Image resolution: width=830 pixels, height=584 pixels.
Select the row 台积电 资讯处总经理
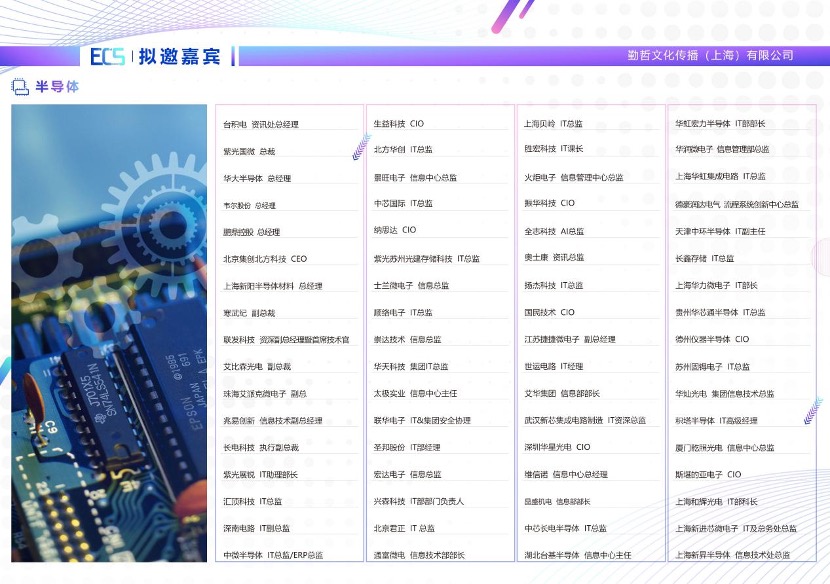click(261, 124)
